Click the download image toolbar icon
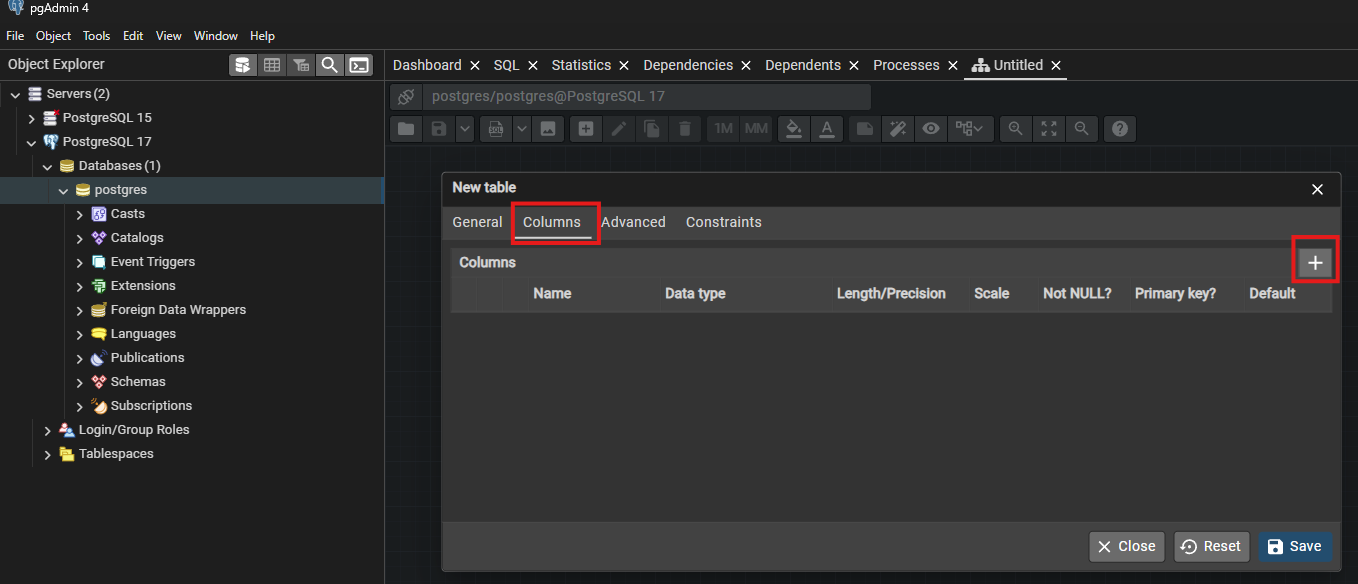Image resolution: width=1358 pixels, height=584 pixels. (x=547, y=128)
